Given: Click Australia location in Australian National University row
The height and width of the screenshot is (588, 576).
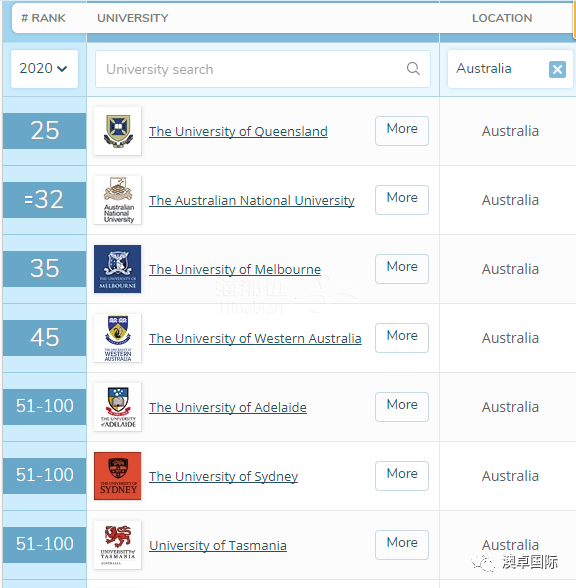Looking at the screenshot, I should 510,200.
